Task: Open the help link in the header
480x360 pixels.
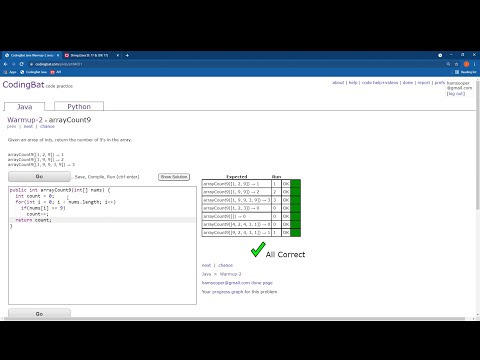Action: tap(353, 83)
